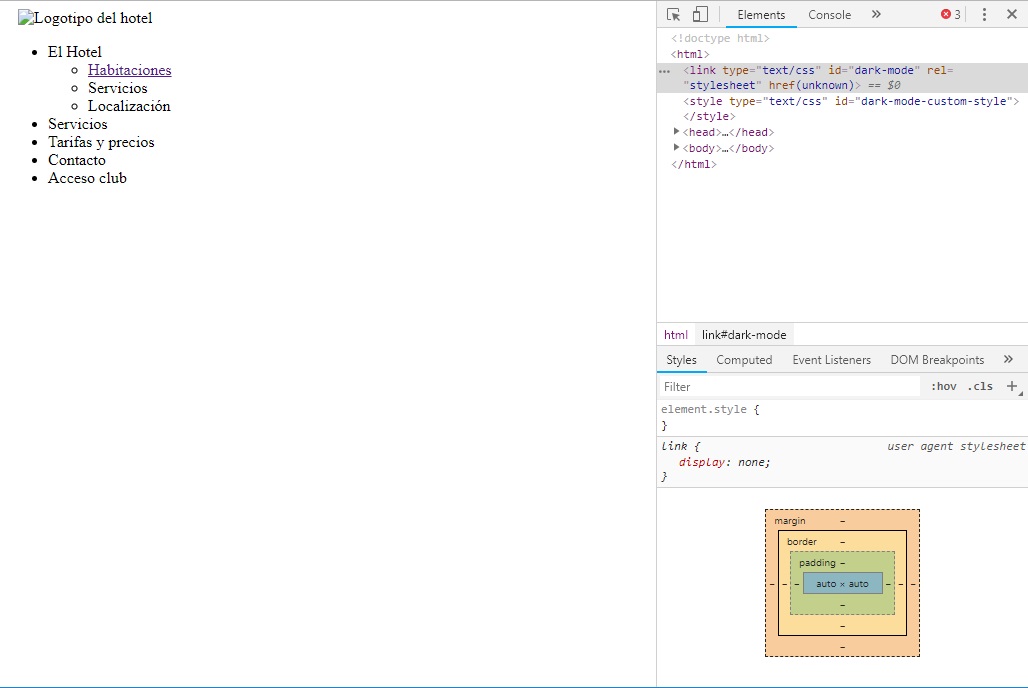The width and height of the screenshot is (1028, 688).
Task: Click the Habitaciones link
Action: pos(129,70)
